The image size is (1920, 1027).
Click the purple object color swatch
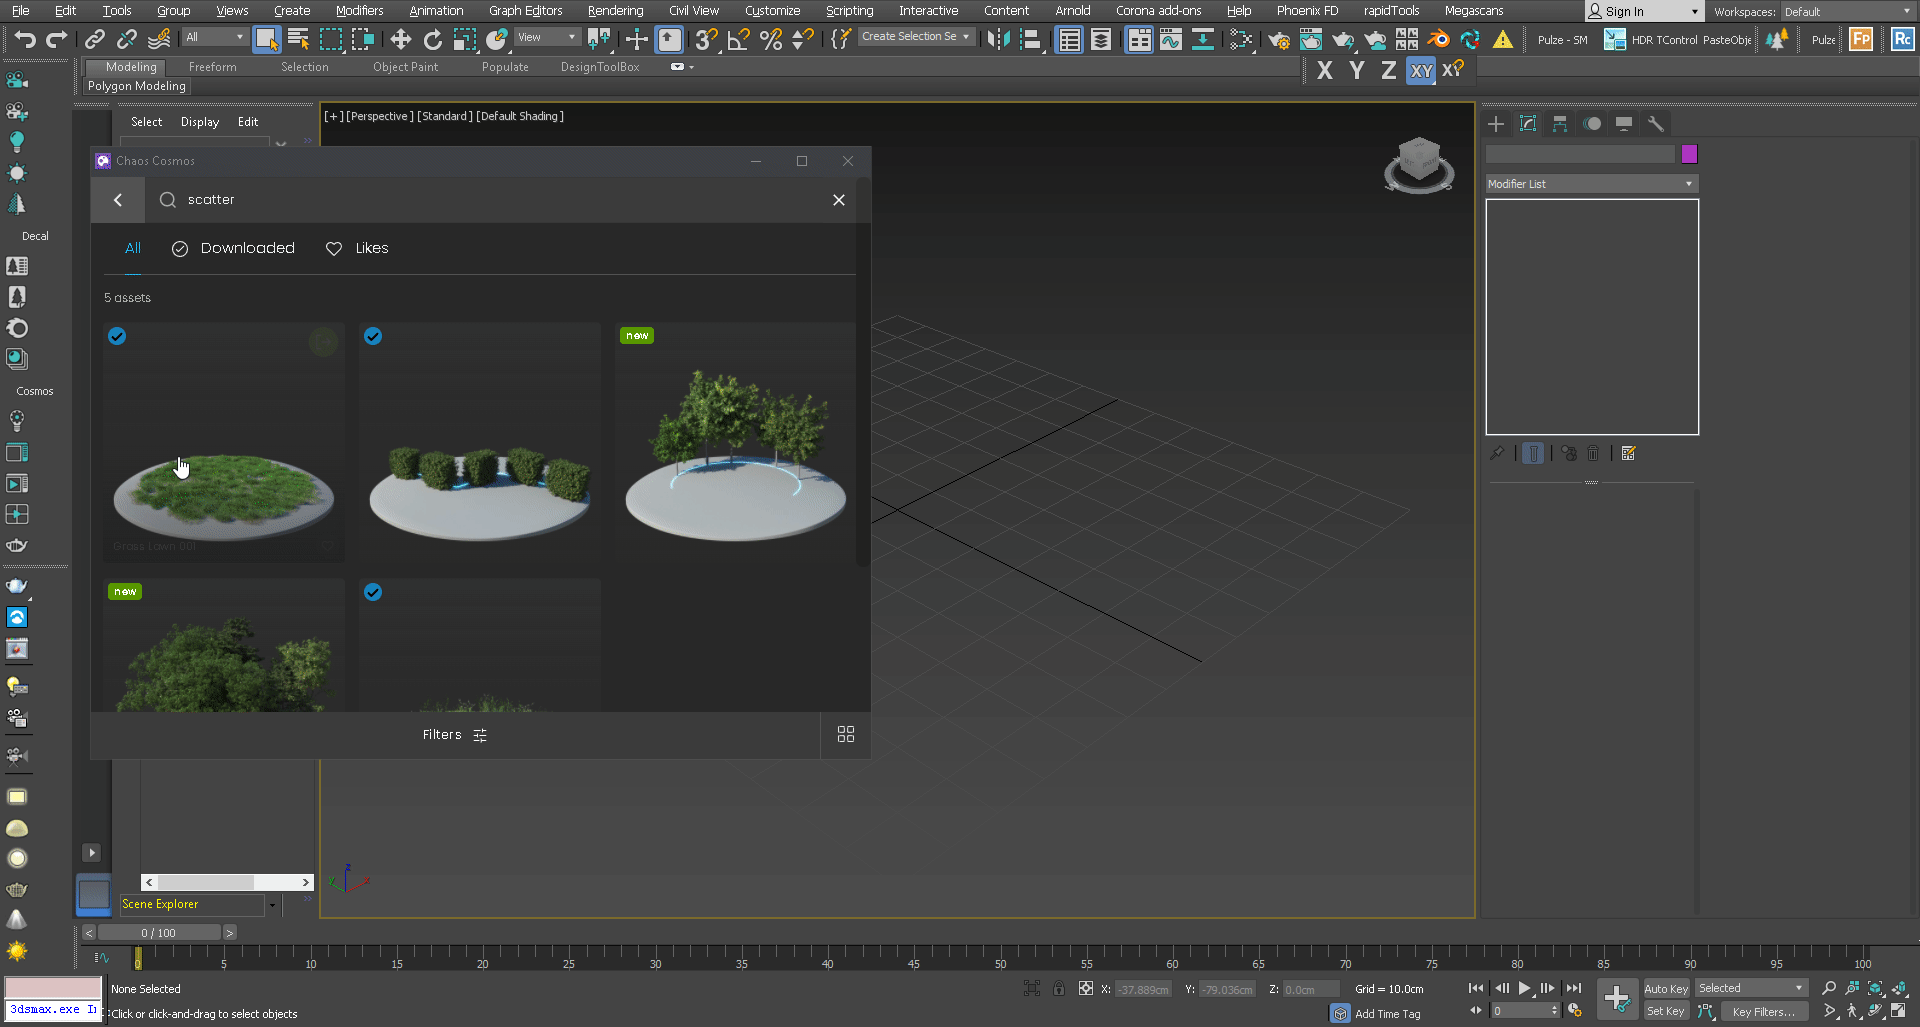coord(1689,154)
